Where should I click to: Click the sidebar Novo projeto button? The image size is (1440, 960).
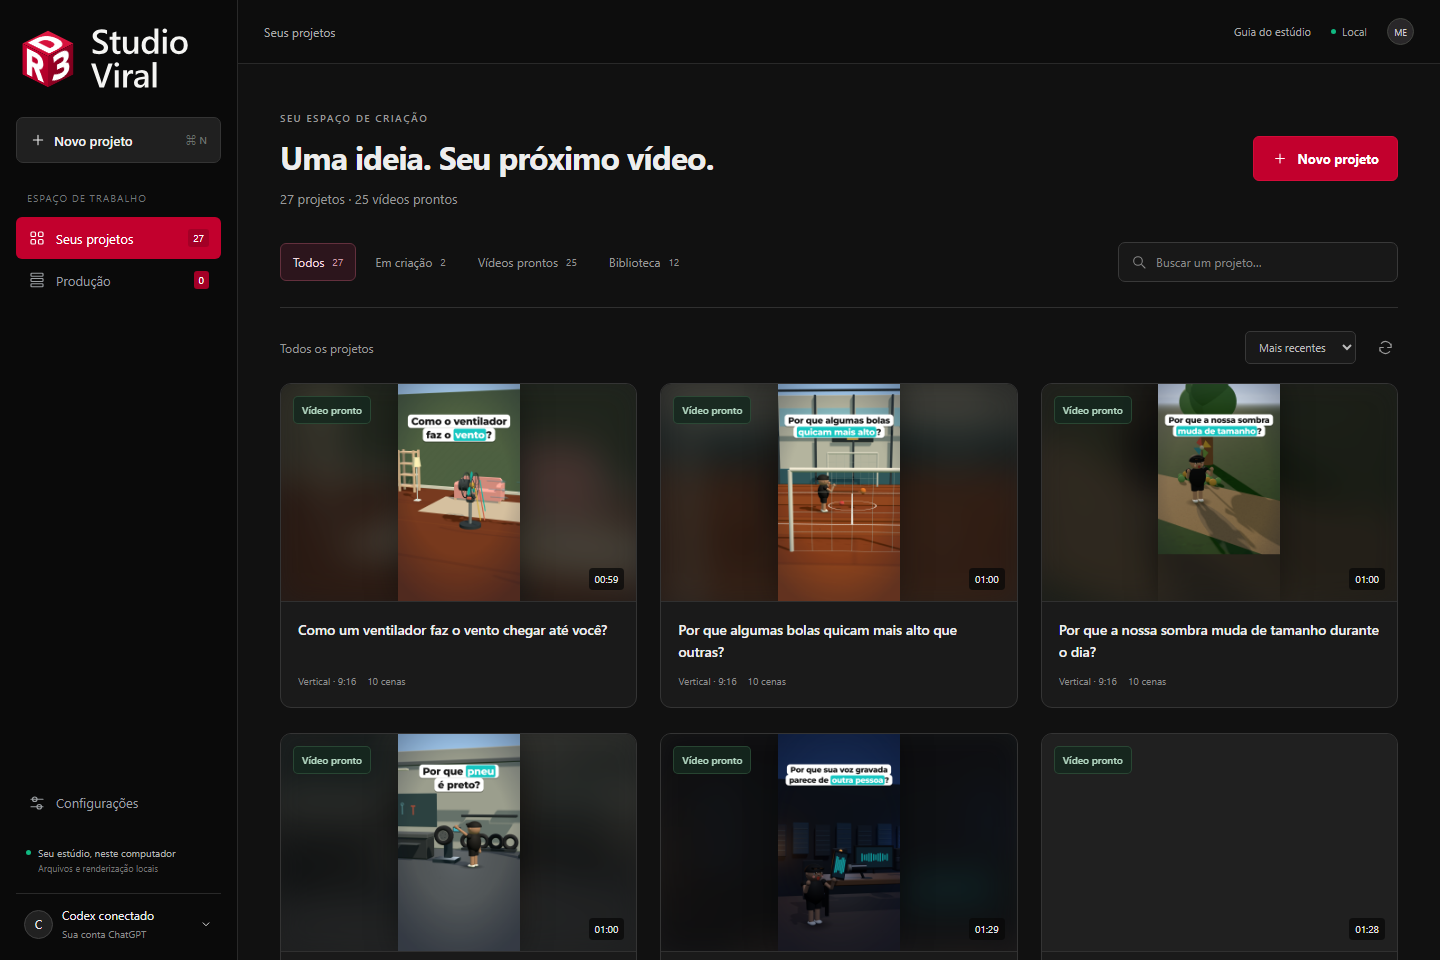coord(118,140)
